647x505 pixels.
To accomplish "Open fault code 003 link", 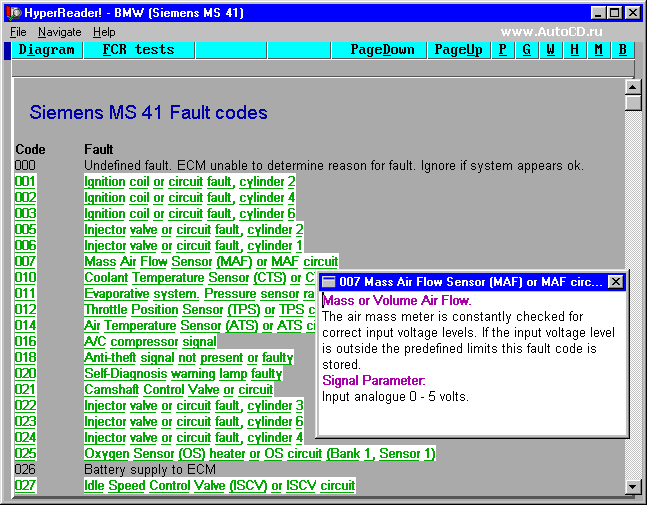I will click(x=26, y=214).
